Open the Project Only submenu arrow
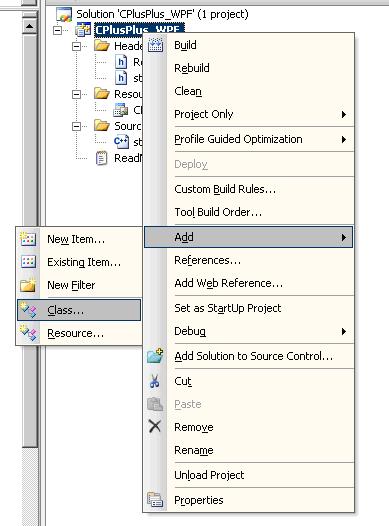 tap(343, 114)
